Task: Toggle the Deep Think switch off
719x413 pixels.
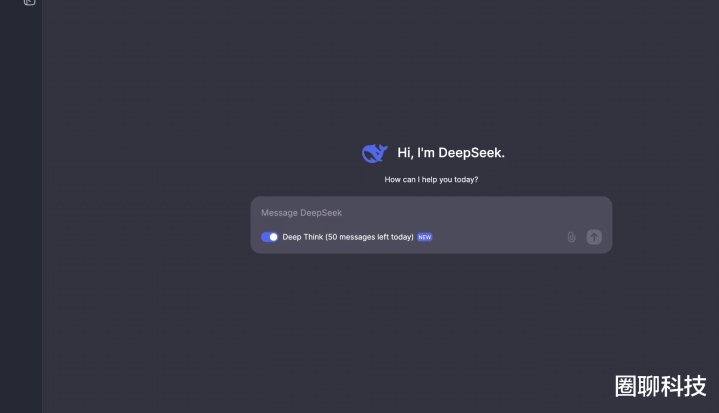Action: click(x=269, y=237)
